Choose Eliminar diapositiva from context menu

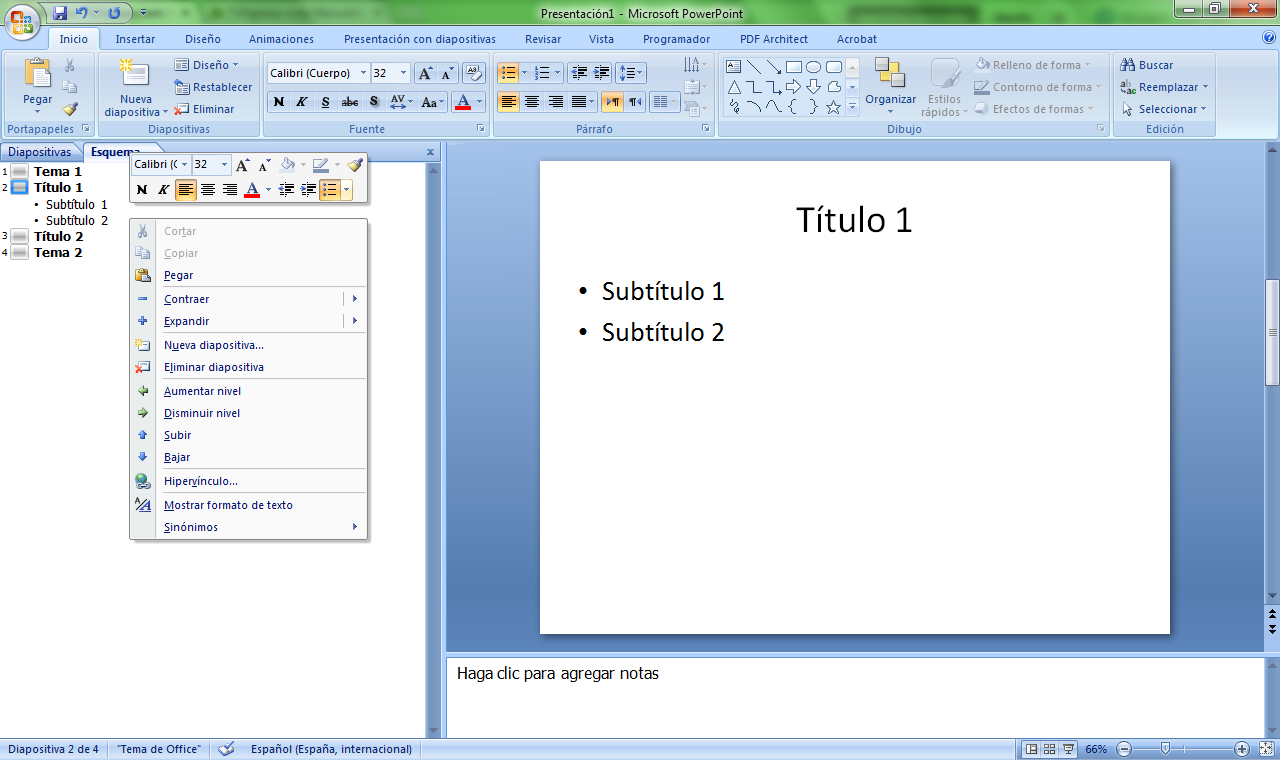tap(214, 367)
